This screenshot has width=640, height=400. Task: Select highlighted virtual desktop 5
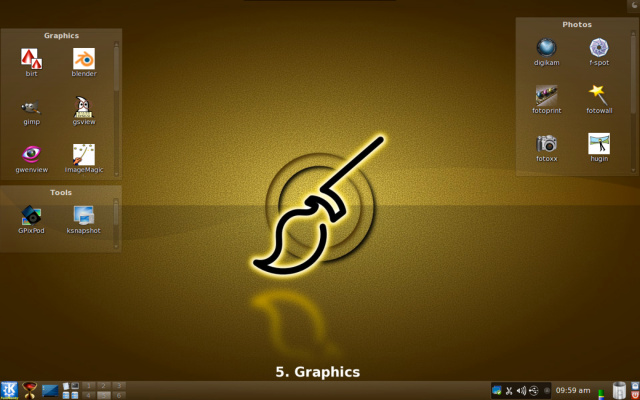click(x=104, y=395)
